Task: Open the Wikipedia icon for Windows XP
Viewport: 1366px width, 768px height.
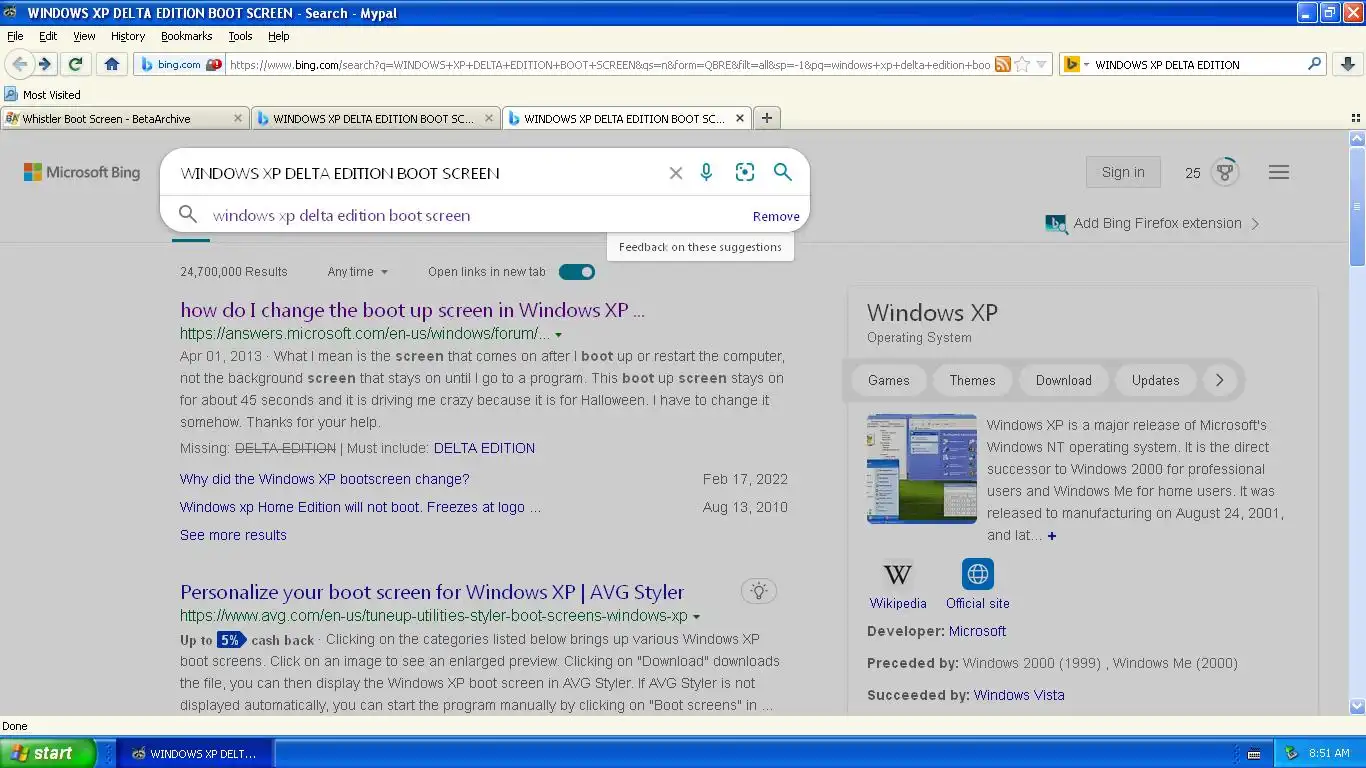Action: (898, 574)
